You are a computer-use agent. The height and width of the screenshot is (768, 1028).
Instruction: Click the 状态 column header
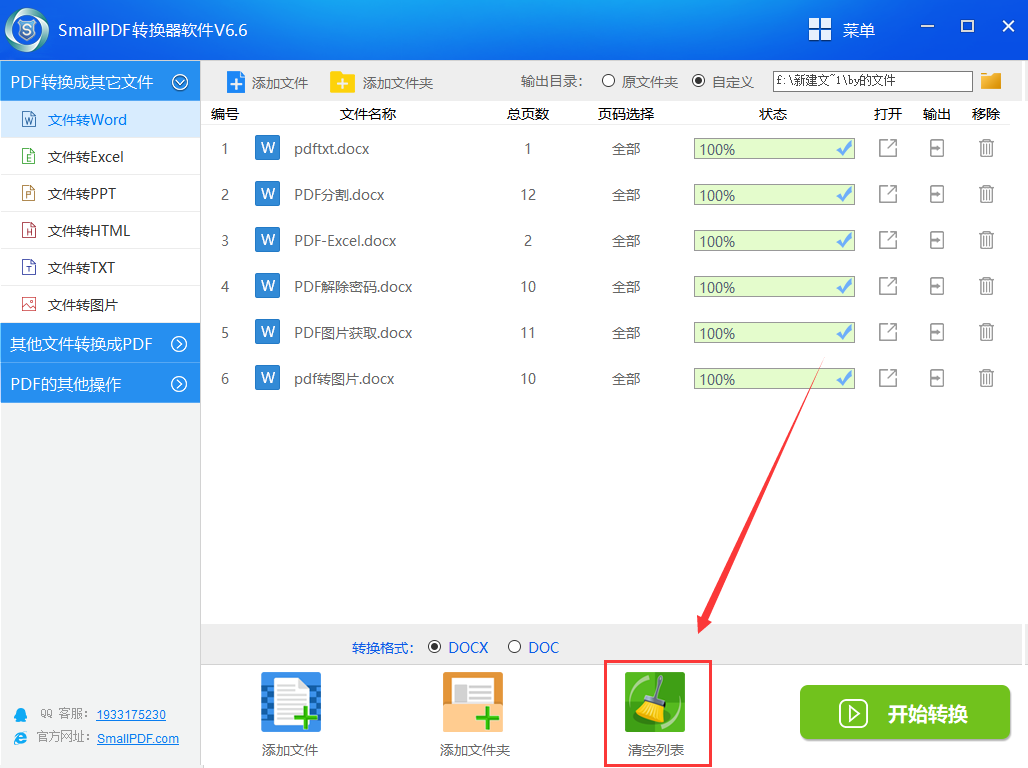[773, 114]
